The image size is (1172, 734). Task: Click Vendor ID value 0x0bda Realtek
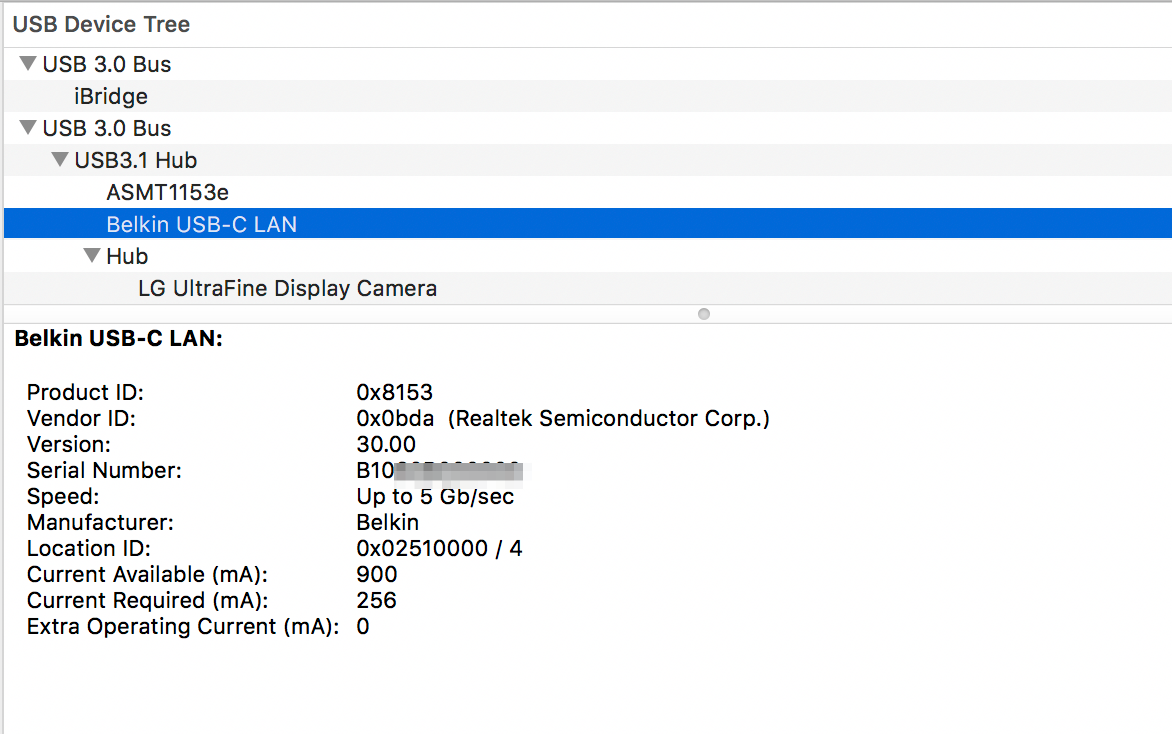coord(563,419)
